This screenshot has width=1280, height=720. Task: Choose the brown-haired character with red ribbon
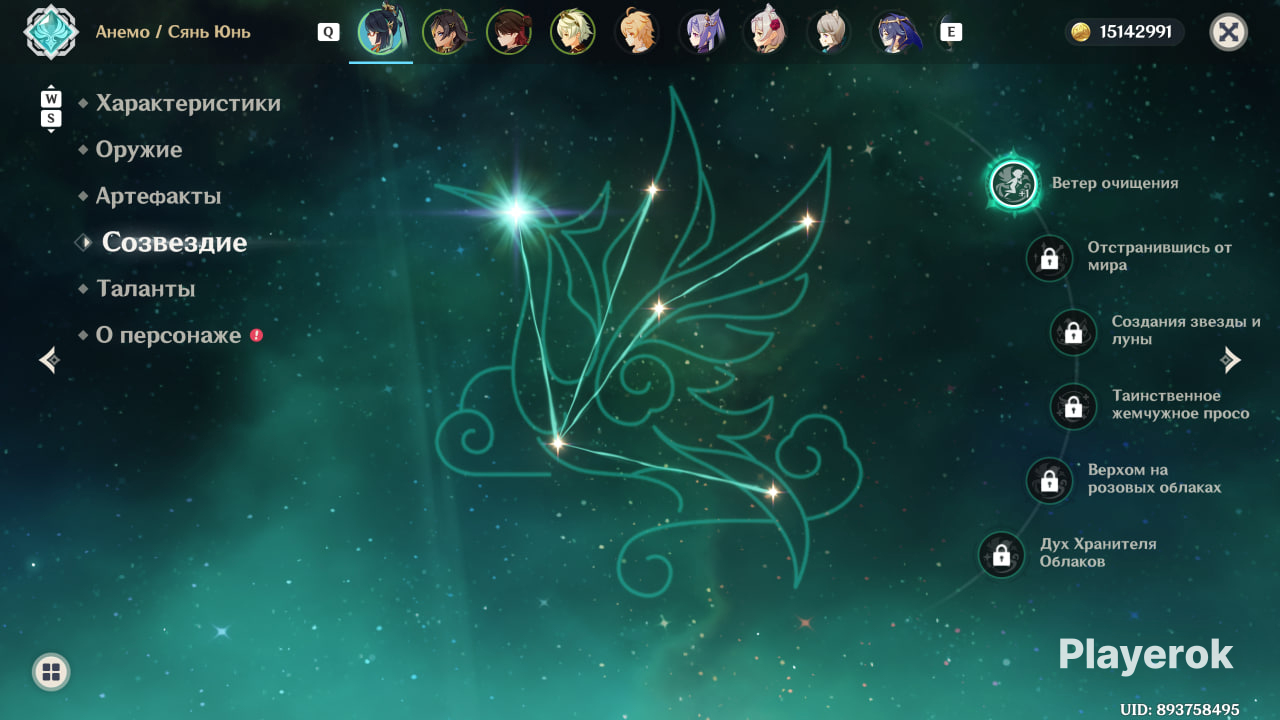(x=509, y=32)
